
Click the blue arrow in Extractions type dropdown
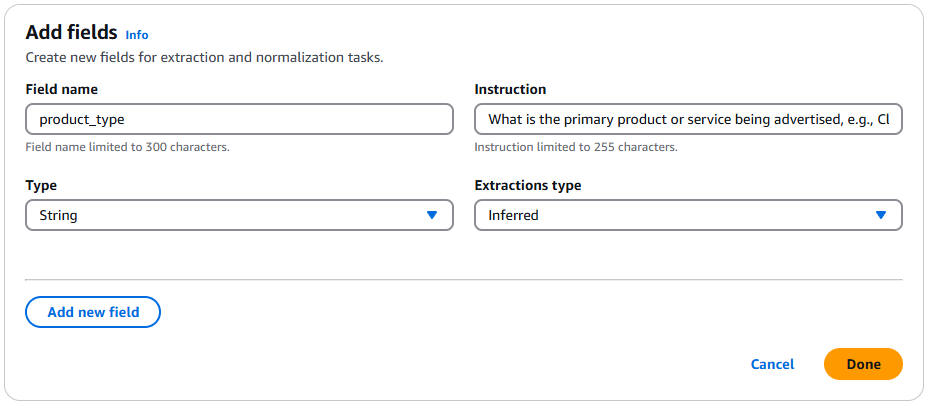coord(881,215)
